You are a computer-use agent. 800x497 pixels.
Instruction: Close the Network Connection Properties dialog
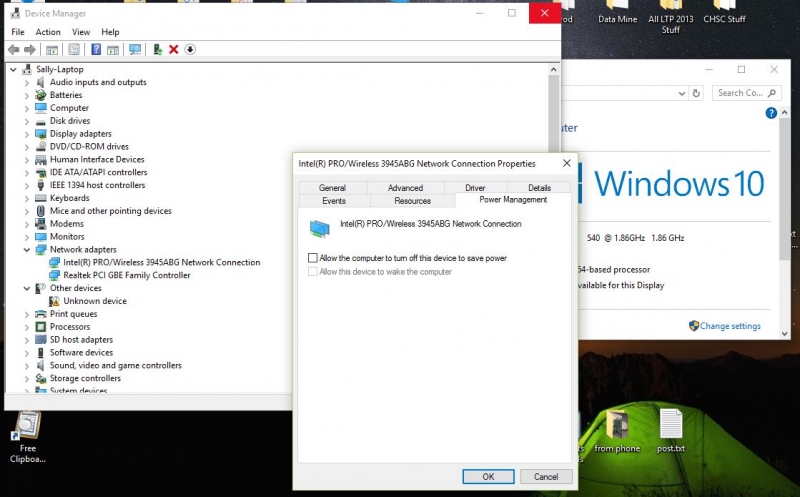(566, 163)
